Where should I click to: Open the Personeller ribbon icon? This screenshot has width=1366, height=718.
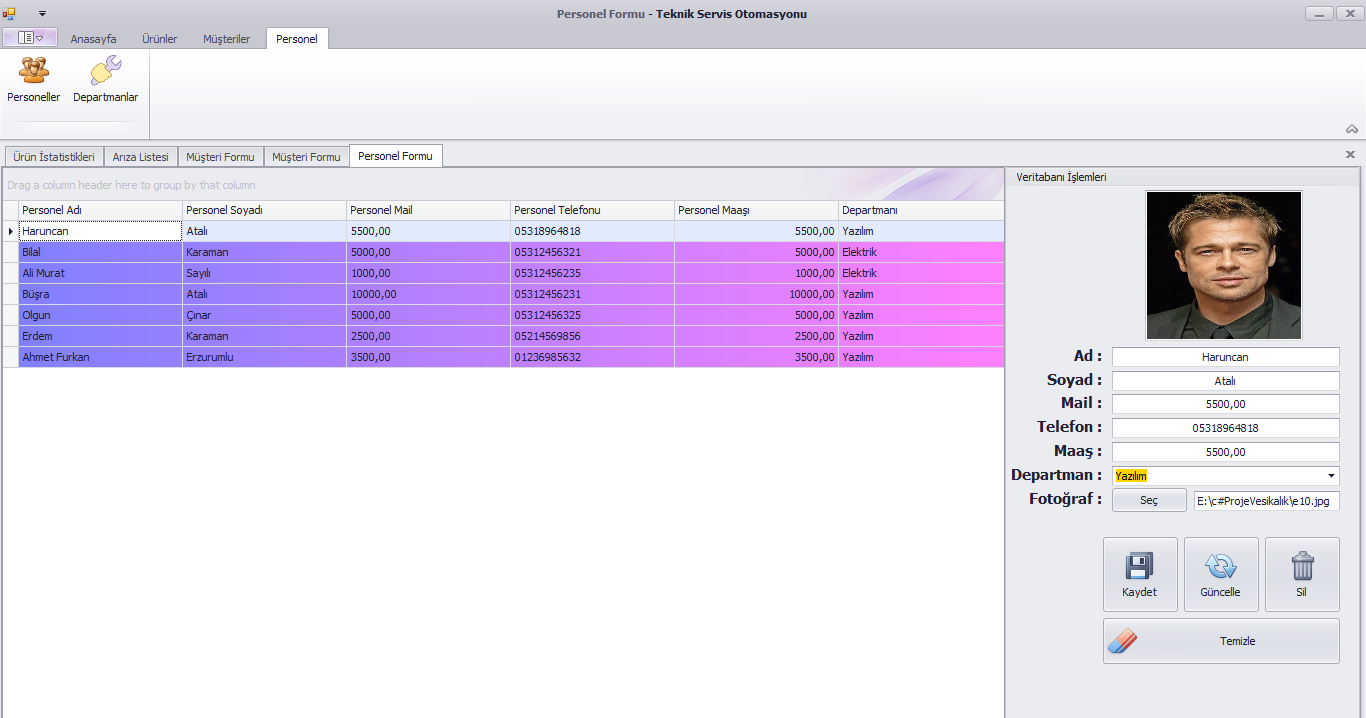(33, 80)
